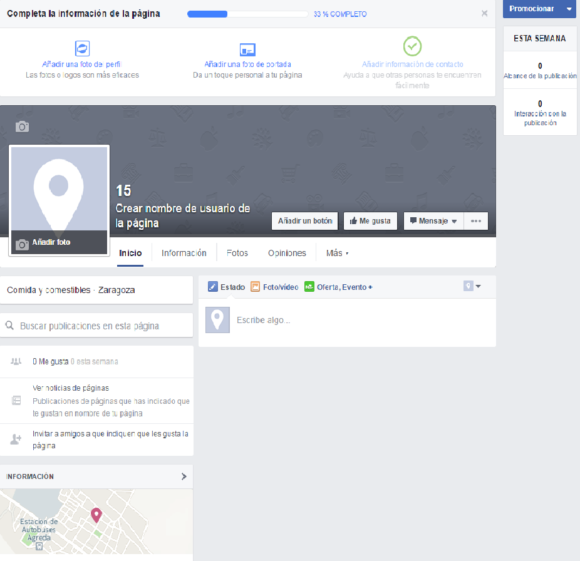This screenshot has width=580, height=561.
Task: Select the Oferta, Evento composer option
Action: pyautogui.click(x=338, y=287)
